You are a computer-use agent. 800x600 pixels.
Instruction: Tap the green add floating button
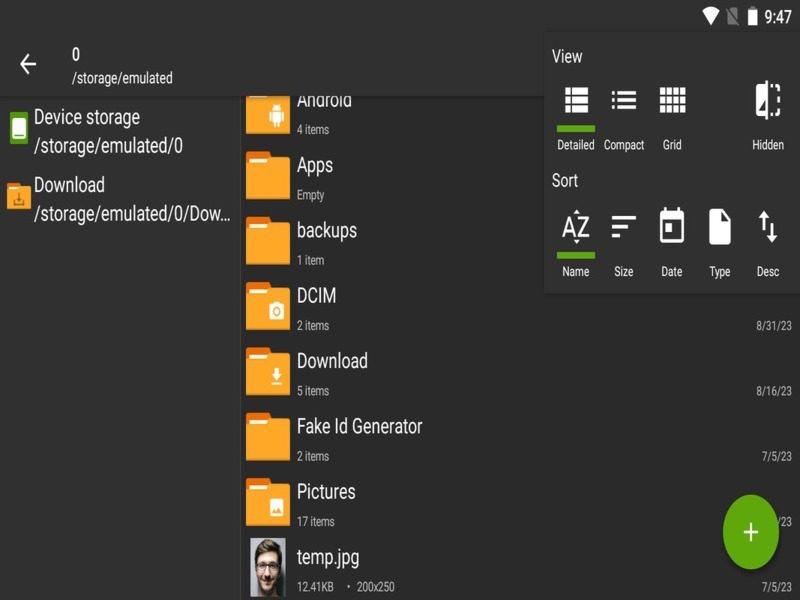click(x=750, y=532)
